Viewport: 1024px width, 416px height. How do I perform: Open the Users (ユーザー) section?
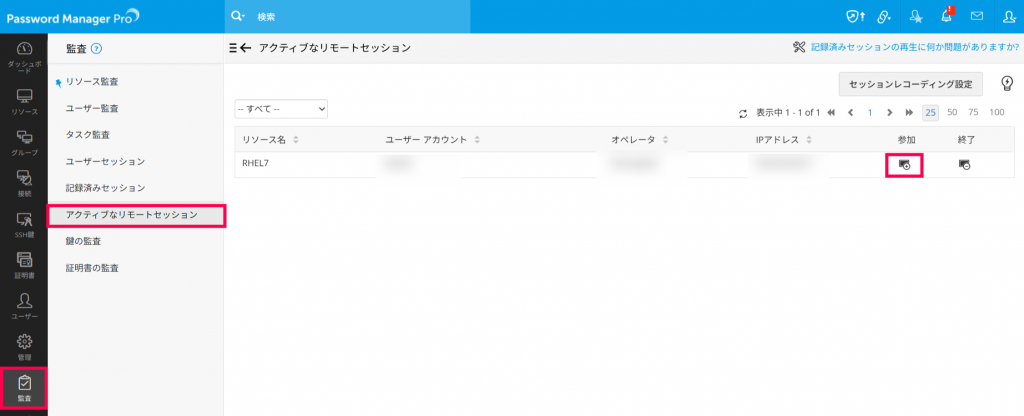pyautogui.click(x=24, y=307)
